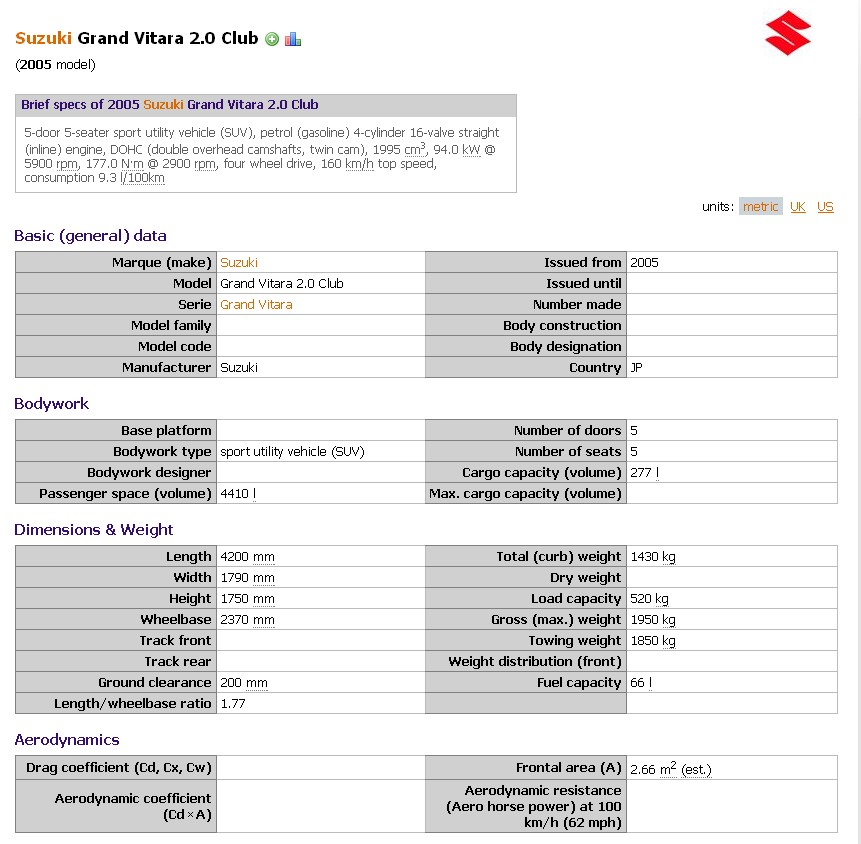This screenshot has width=861, height=844.
Task: Click the Fuel capacity 66 l value
Action: pyautogui.click(x=641, y=683)
